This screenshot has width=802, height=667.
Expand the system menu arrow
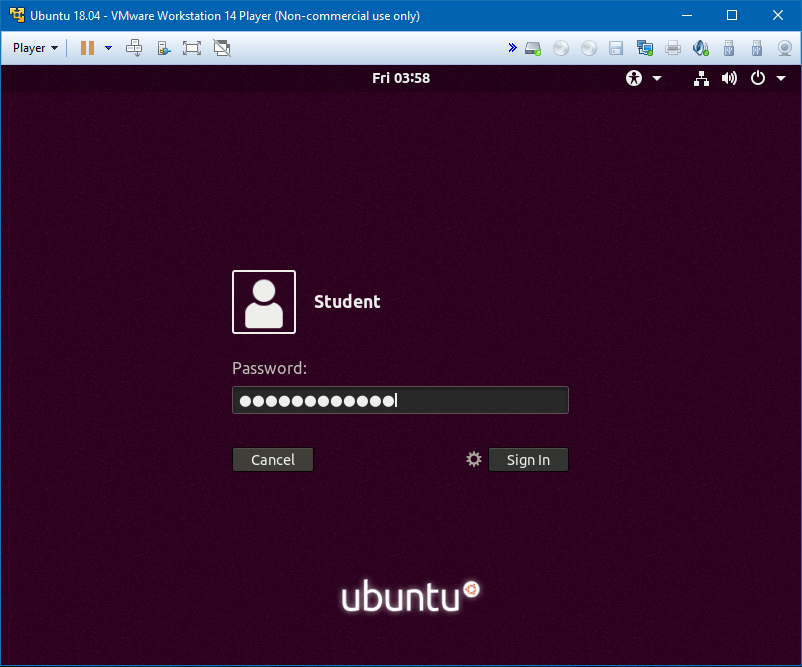[781, 78]
